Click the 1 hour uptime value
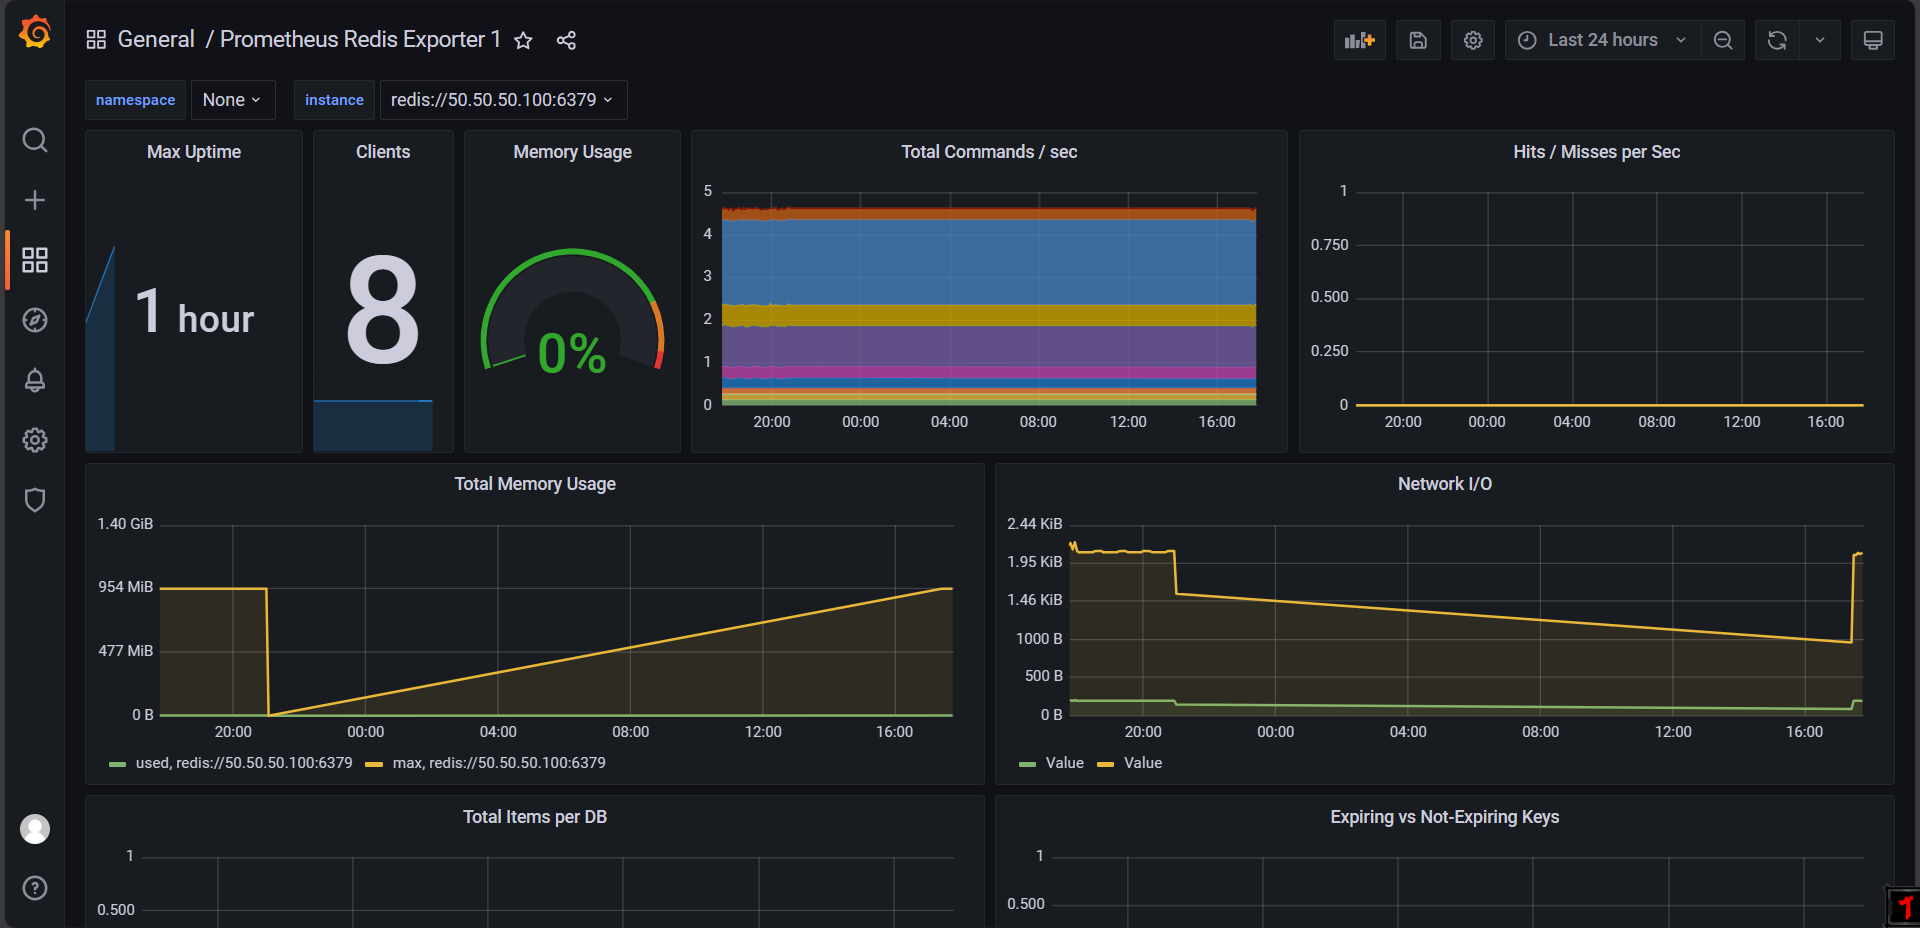This screenshot has width=1920, height=928. pos(195,313)
